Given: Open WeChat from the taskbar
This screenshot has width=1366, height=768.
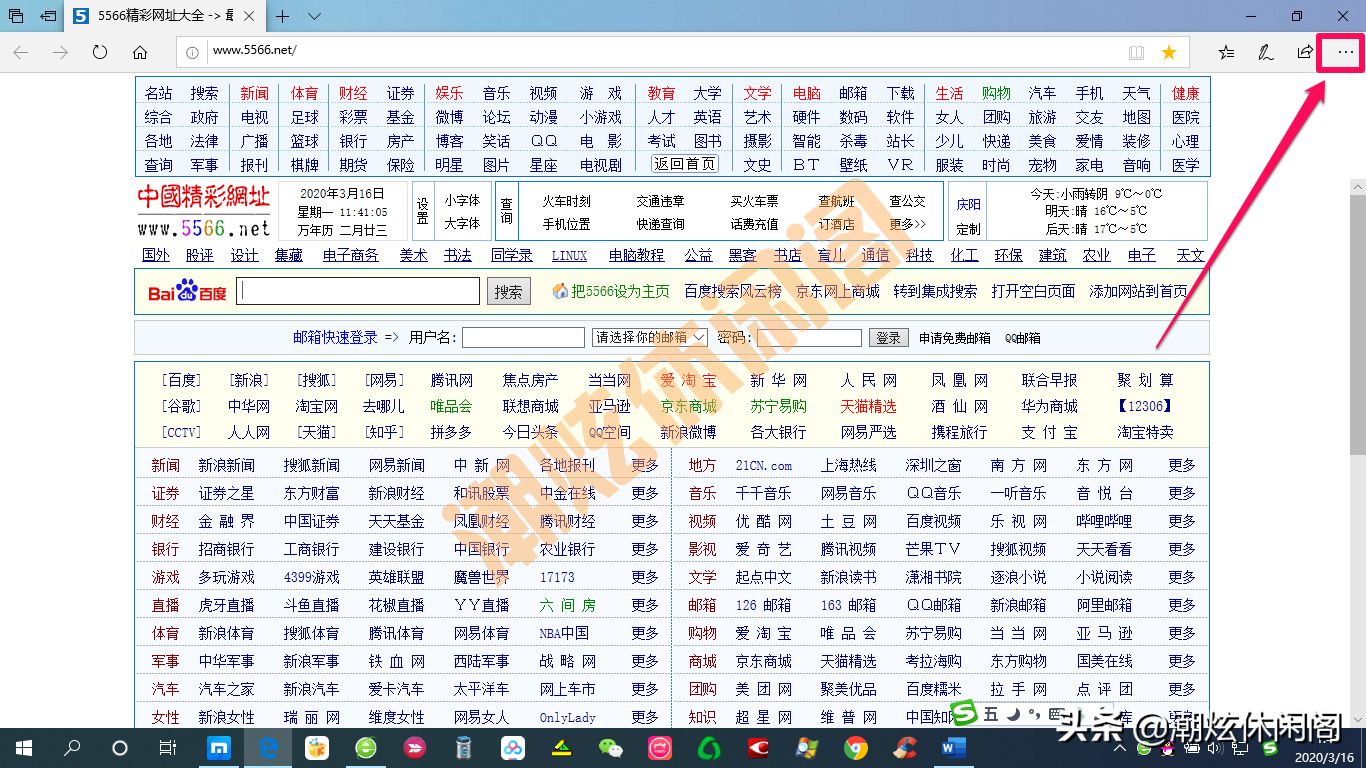Looking at the screenshot, I should 610,747.
